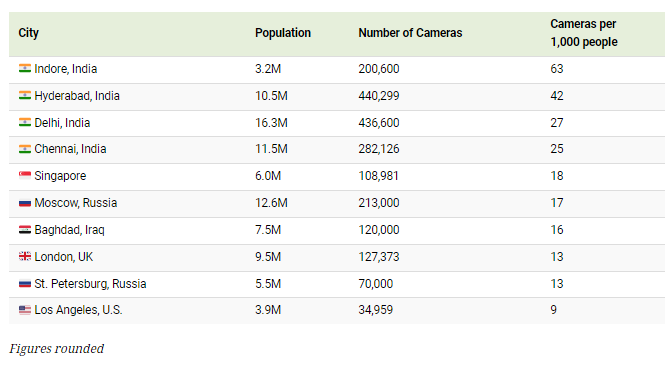Viewport: 672px width, 369px height.
Task: Click the Russia flag beside Moscow
Action: click(25, 203)
